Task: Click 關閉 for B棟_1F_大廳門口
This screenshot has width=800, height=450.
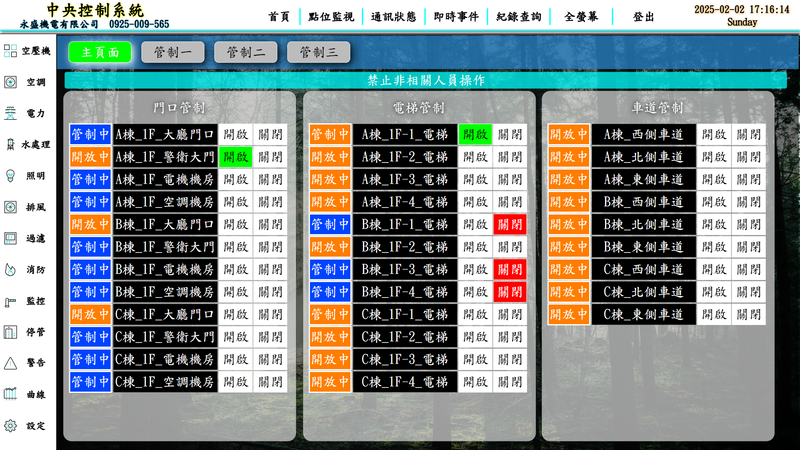Action: (270, 224)
